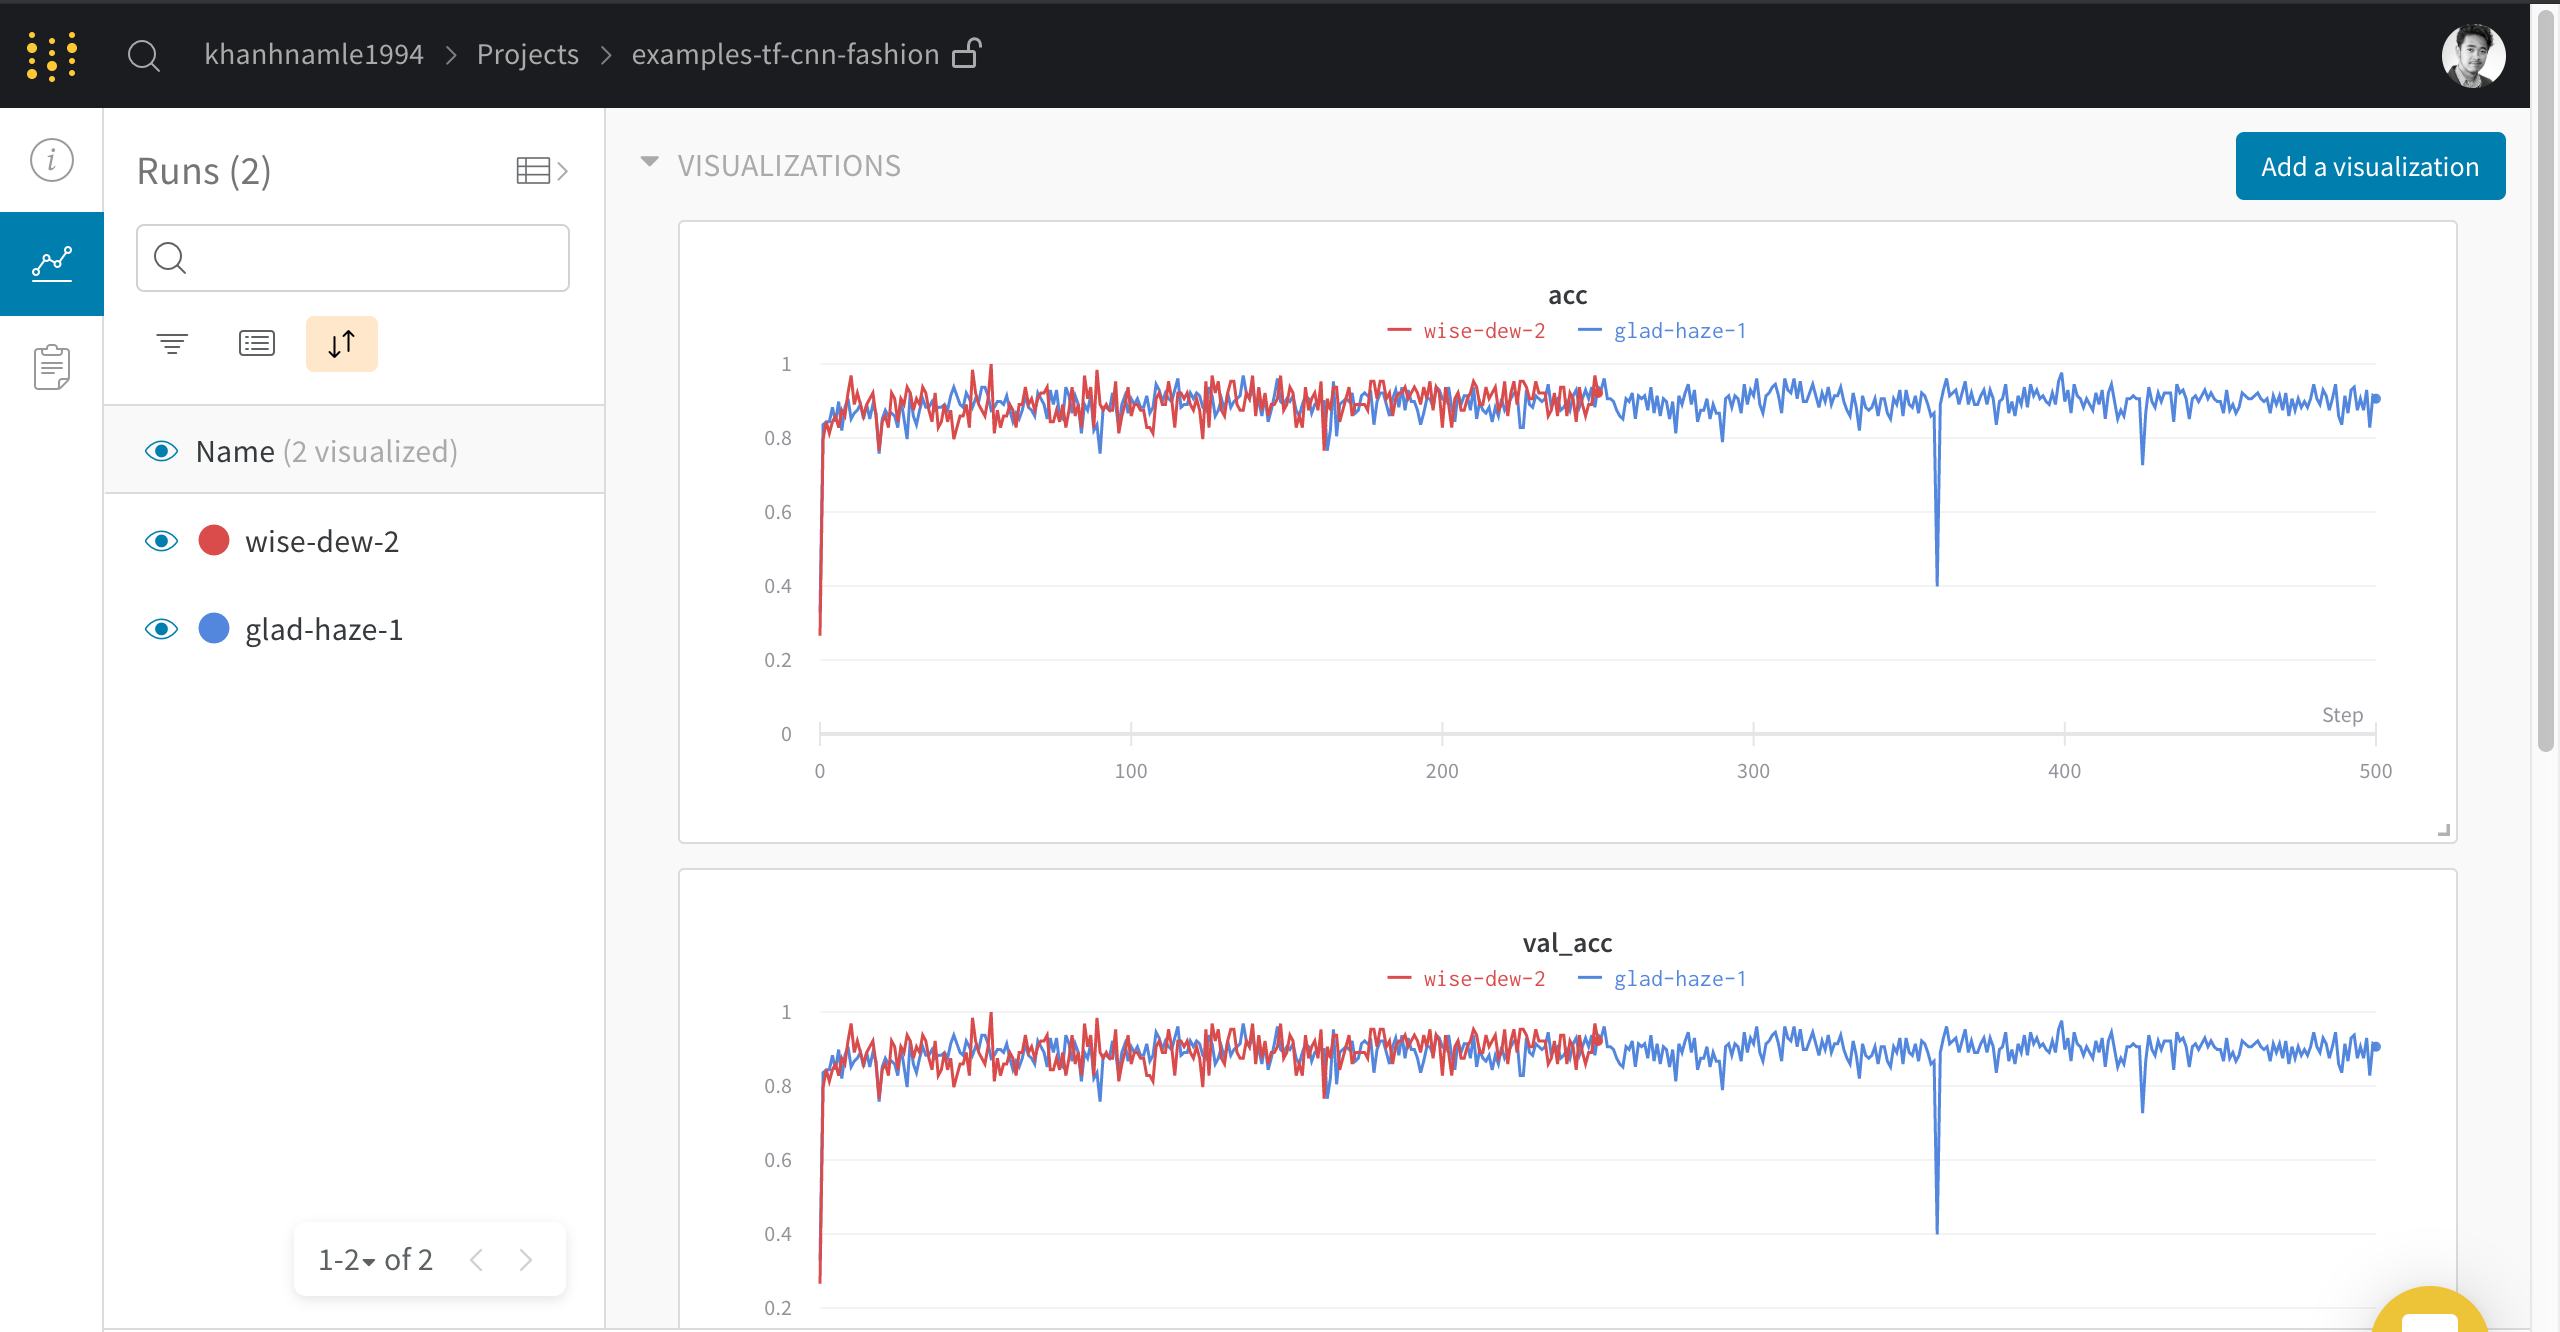Toggle visibility of run wise-dew-2
The width and height of the screenshot is (2560, 1332).
[161, 541]
